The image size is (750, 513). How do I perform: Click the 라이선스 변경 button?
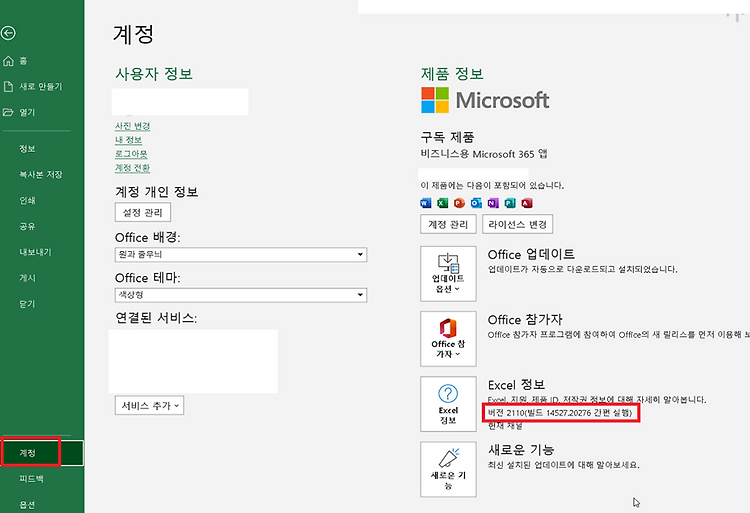[518, 224]
